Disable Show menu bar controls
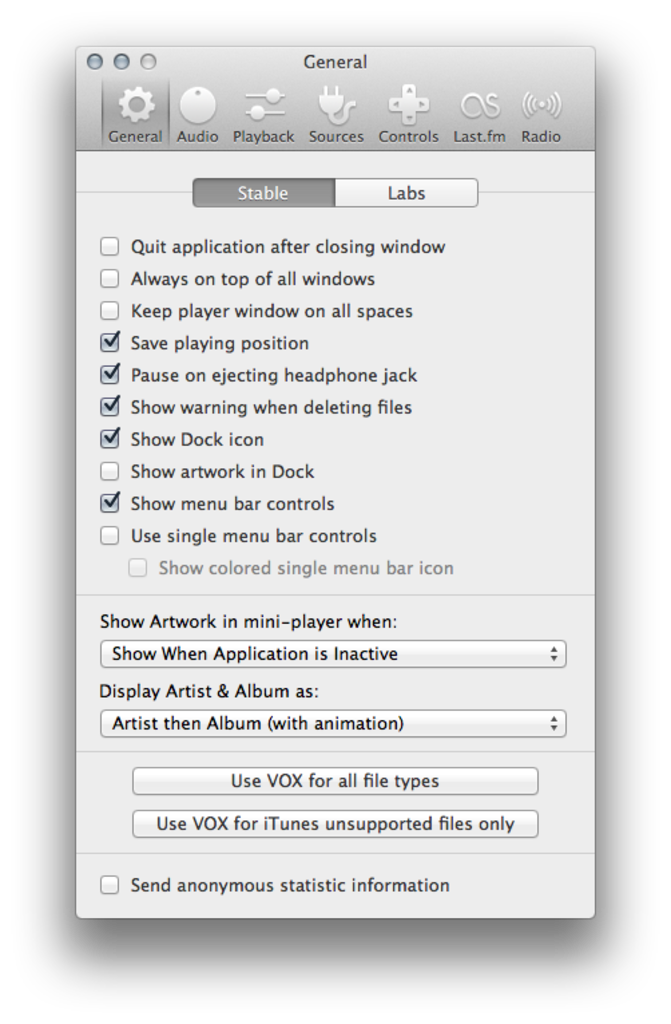The height and width of the screenshot is (1024, 671). pyautogui.click(x=110, y=503)
